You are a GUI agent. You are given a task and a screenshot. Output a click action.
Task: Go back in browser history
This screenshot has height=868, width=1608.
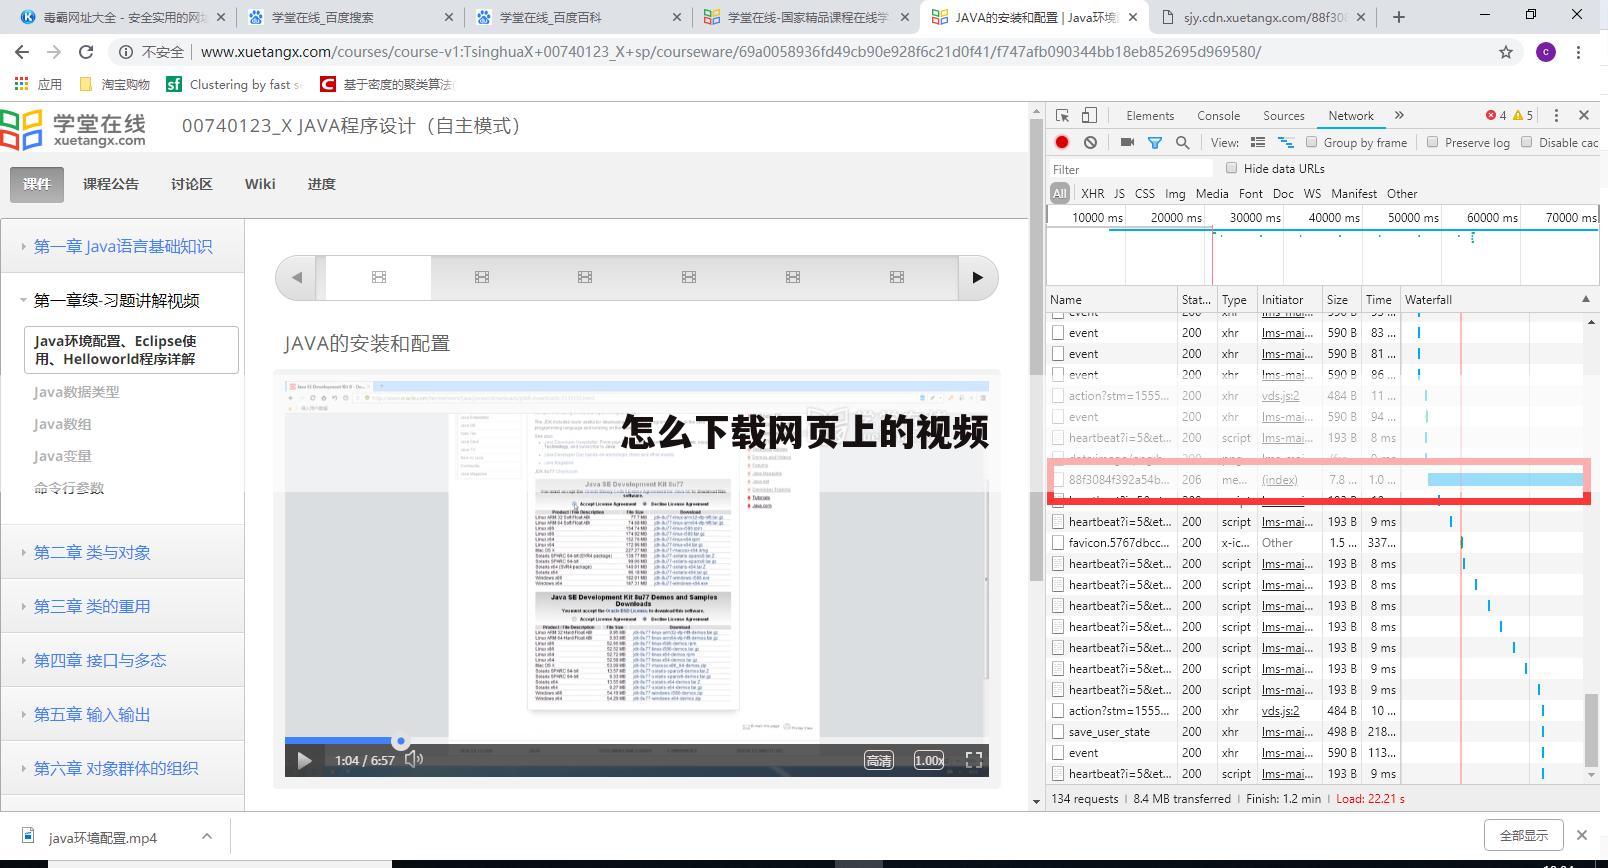[22, 52]
